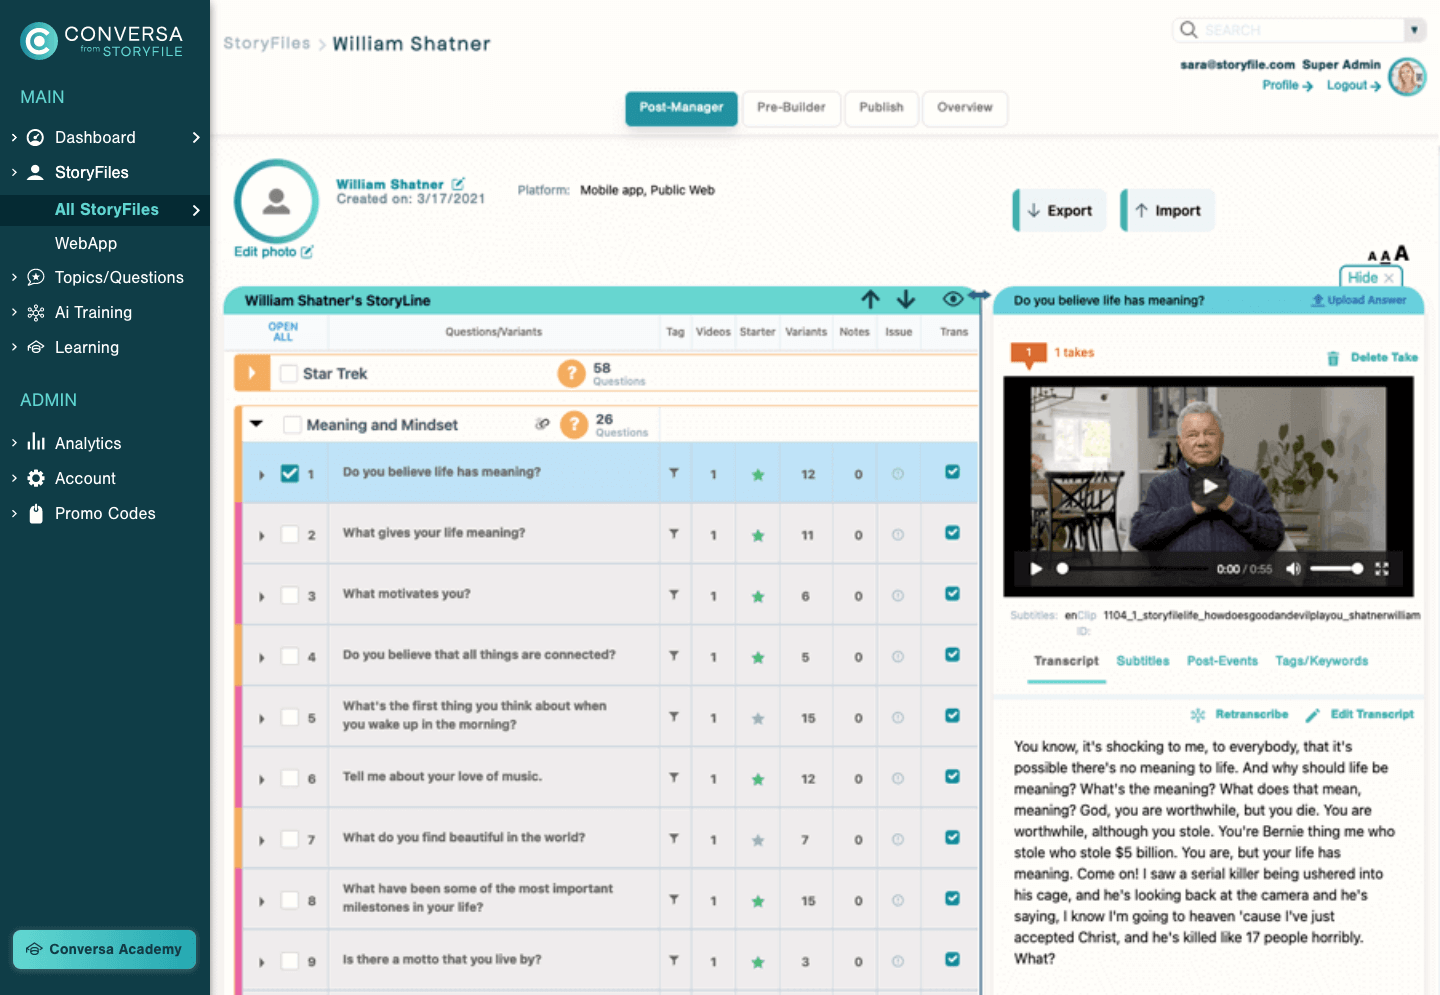This screenshot has width=1440, height=995.
Task: Click the Edit Transcript pencil icon
Action: tap(1312, 715)
